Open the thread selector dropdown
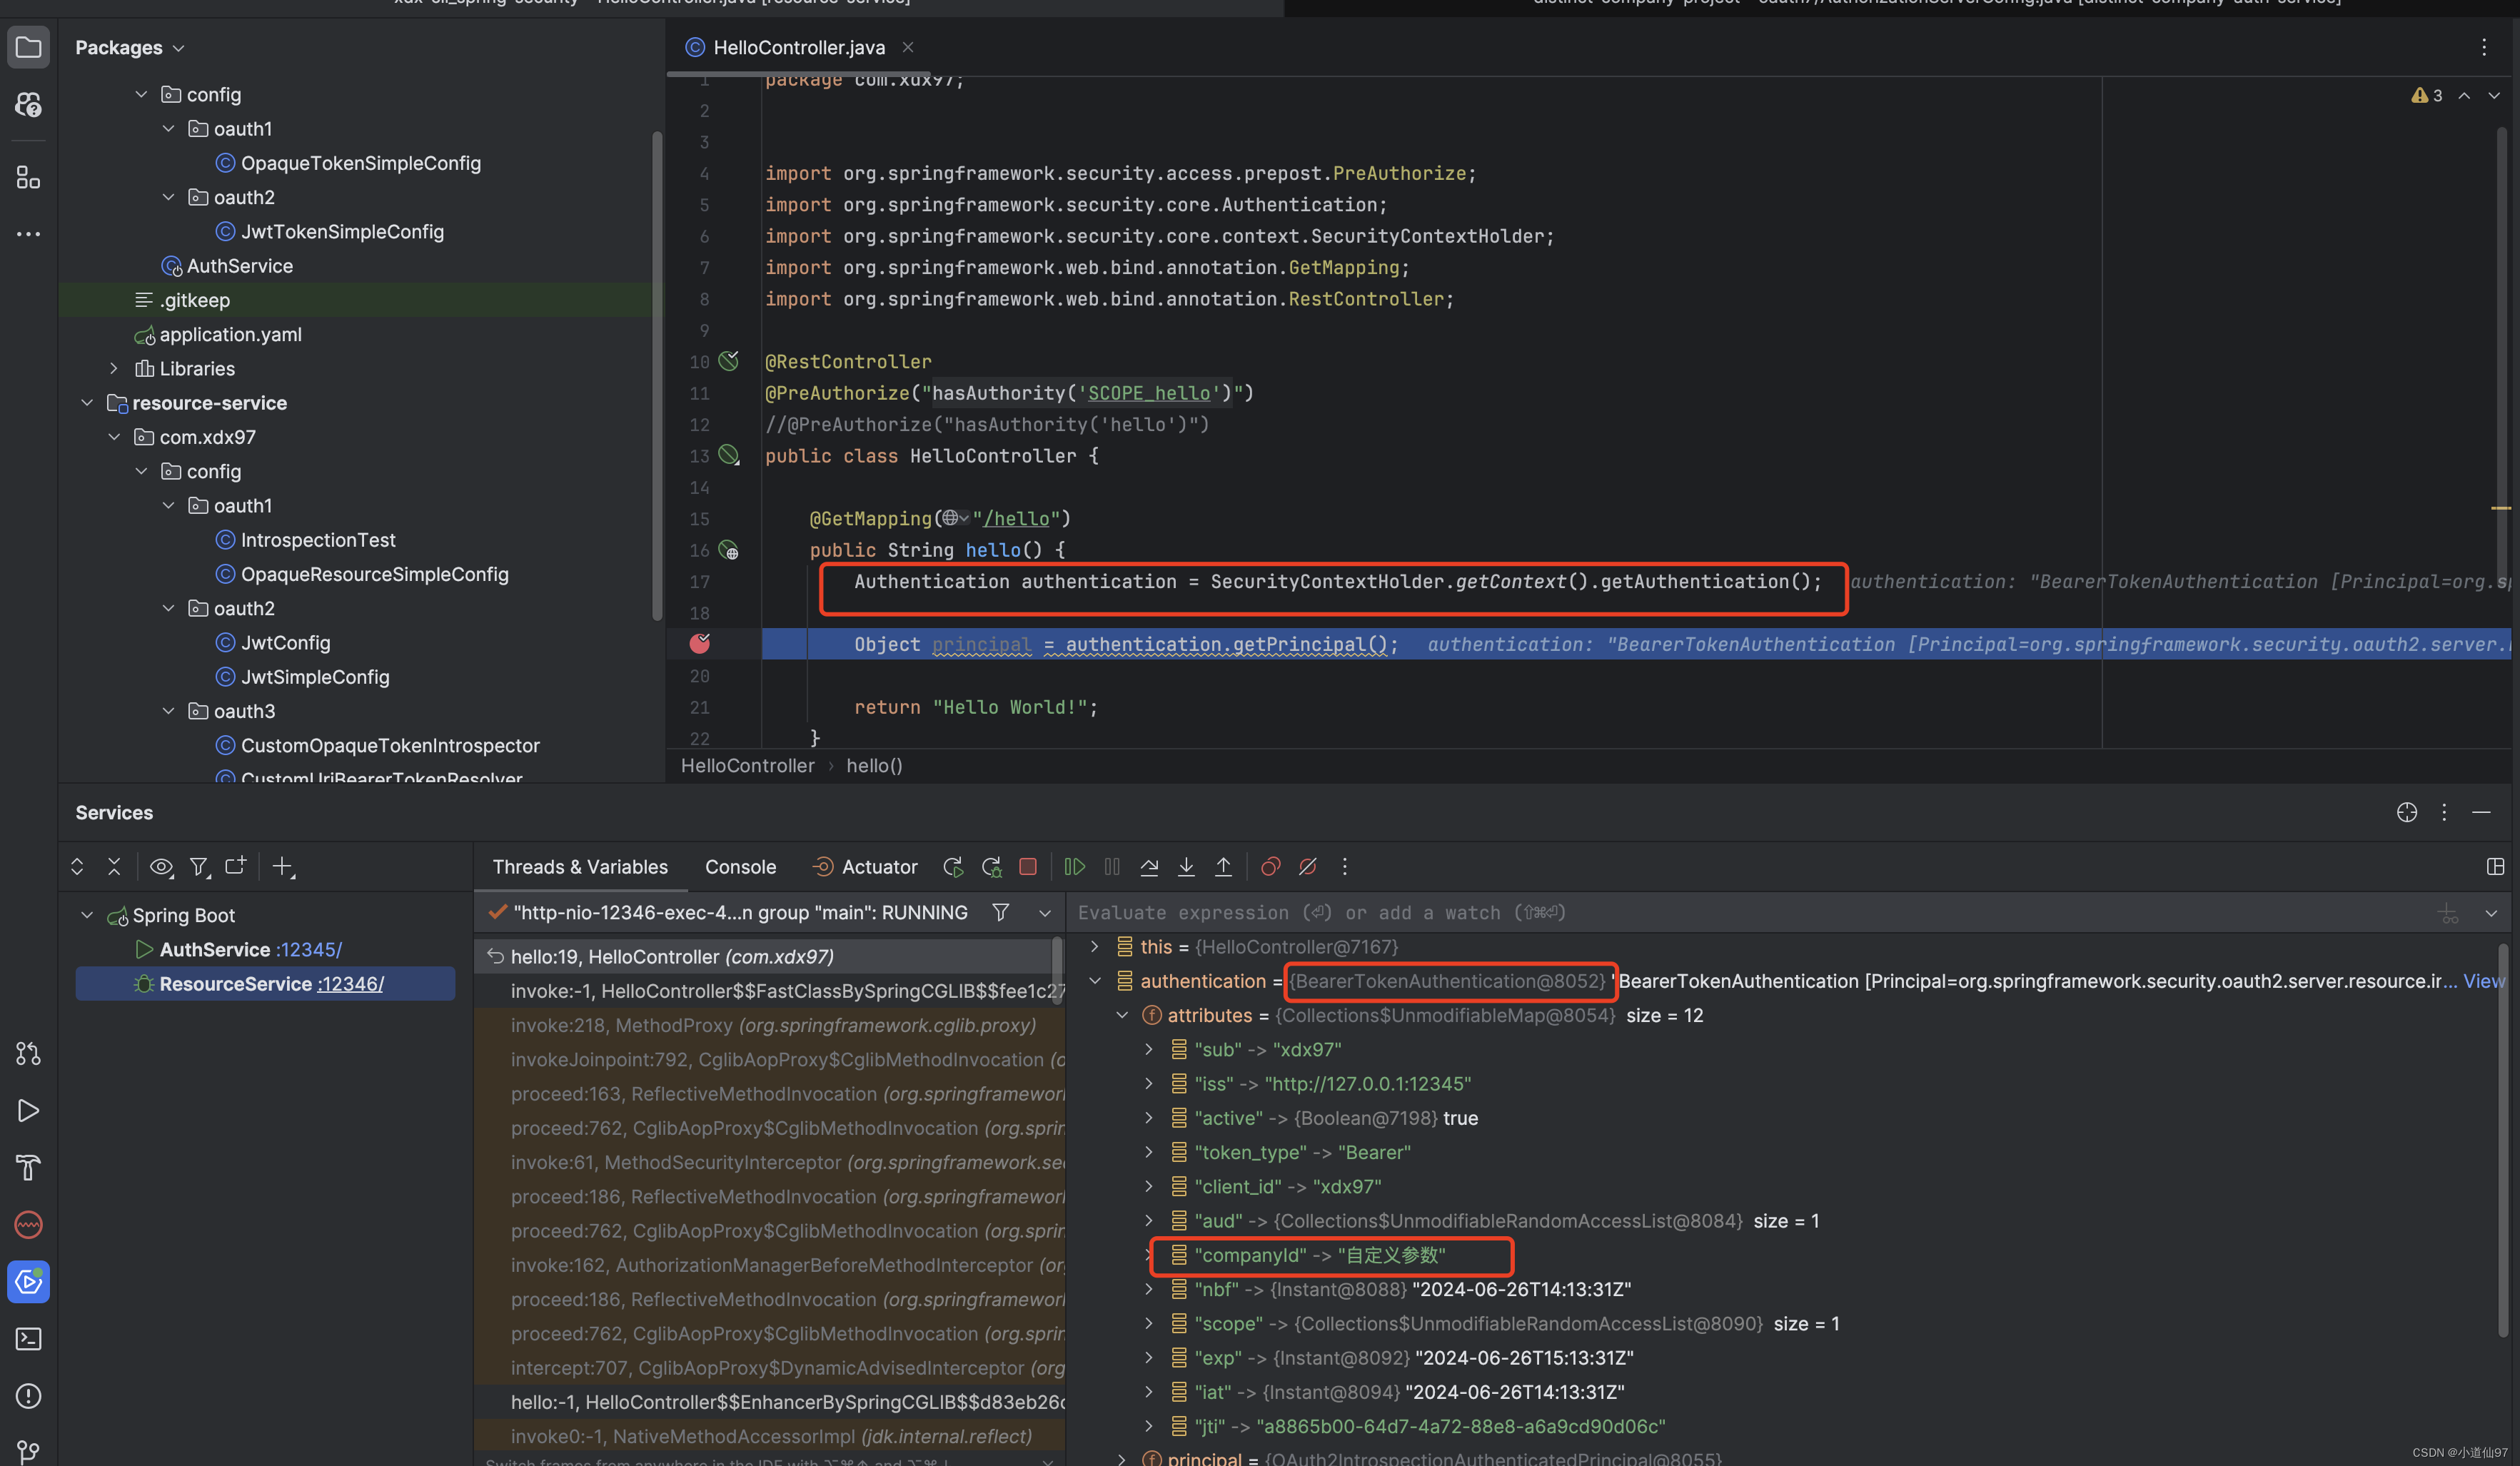Image resolution: width=2520 pixels, height=1466 pixels. [x=1045, y=913]
